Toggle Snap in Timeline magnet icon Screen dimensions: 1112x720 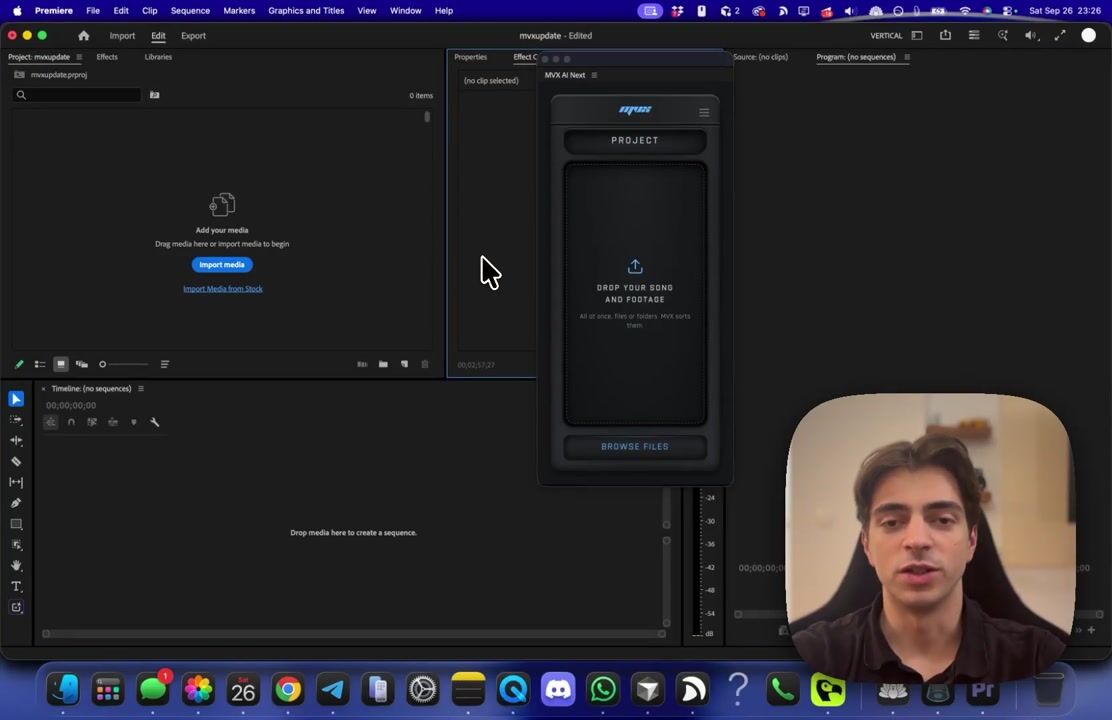point(71,422)
